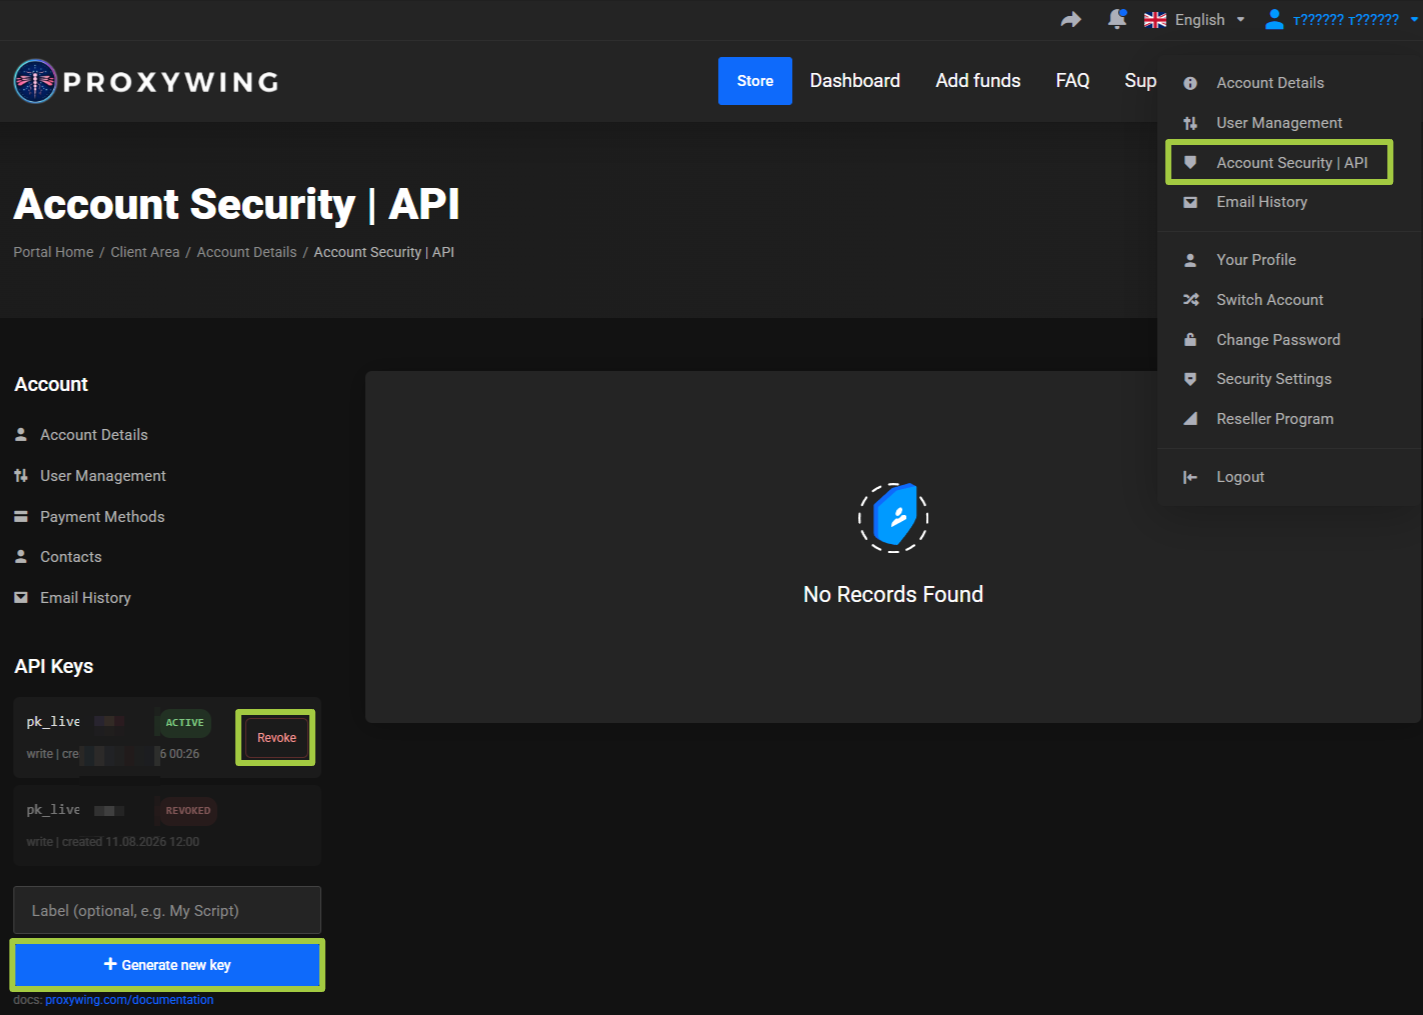Click the share arrow icon in top bar

(x=1071, y=20)
